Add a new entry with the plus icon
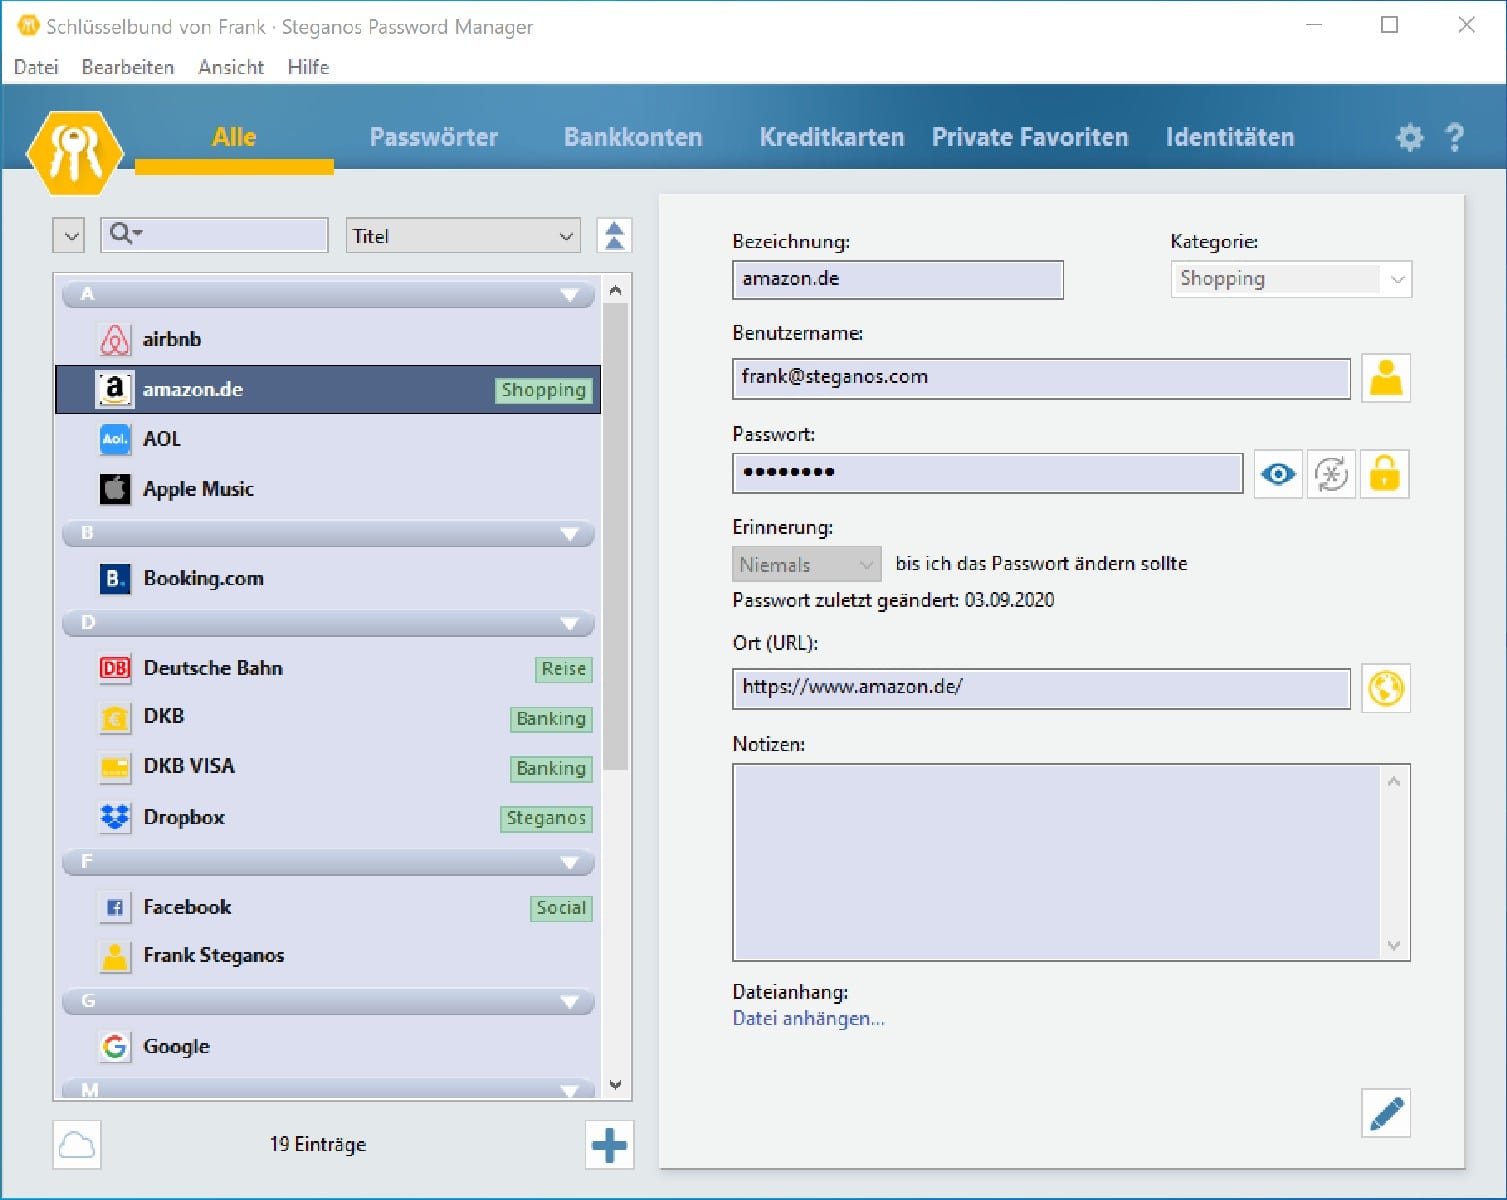1507x1200 pixels. (x=609, y=1144)
